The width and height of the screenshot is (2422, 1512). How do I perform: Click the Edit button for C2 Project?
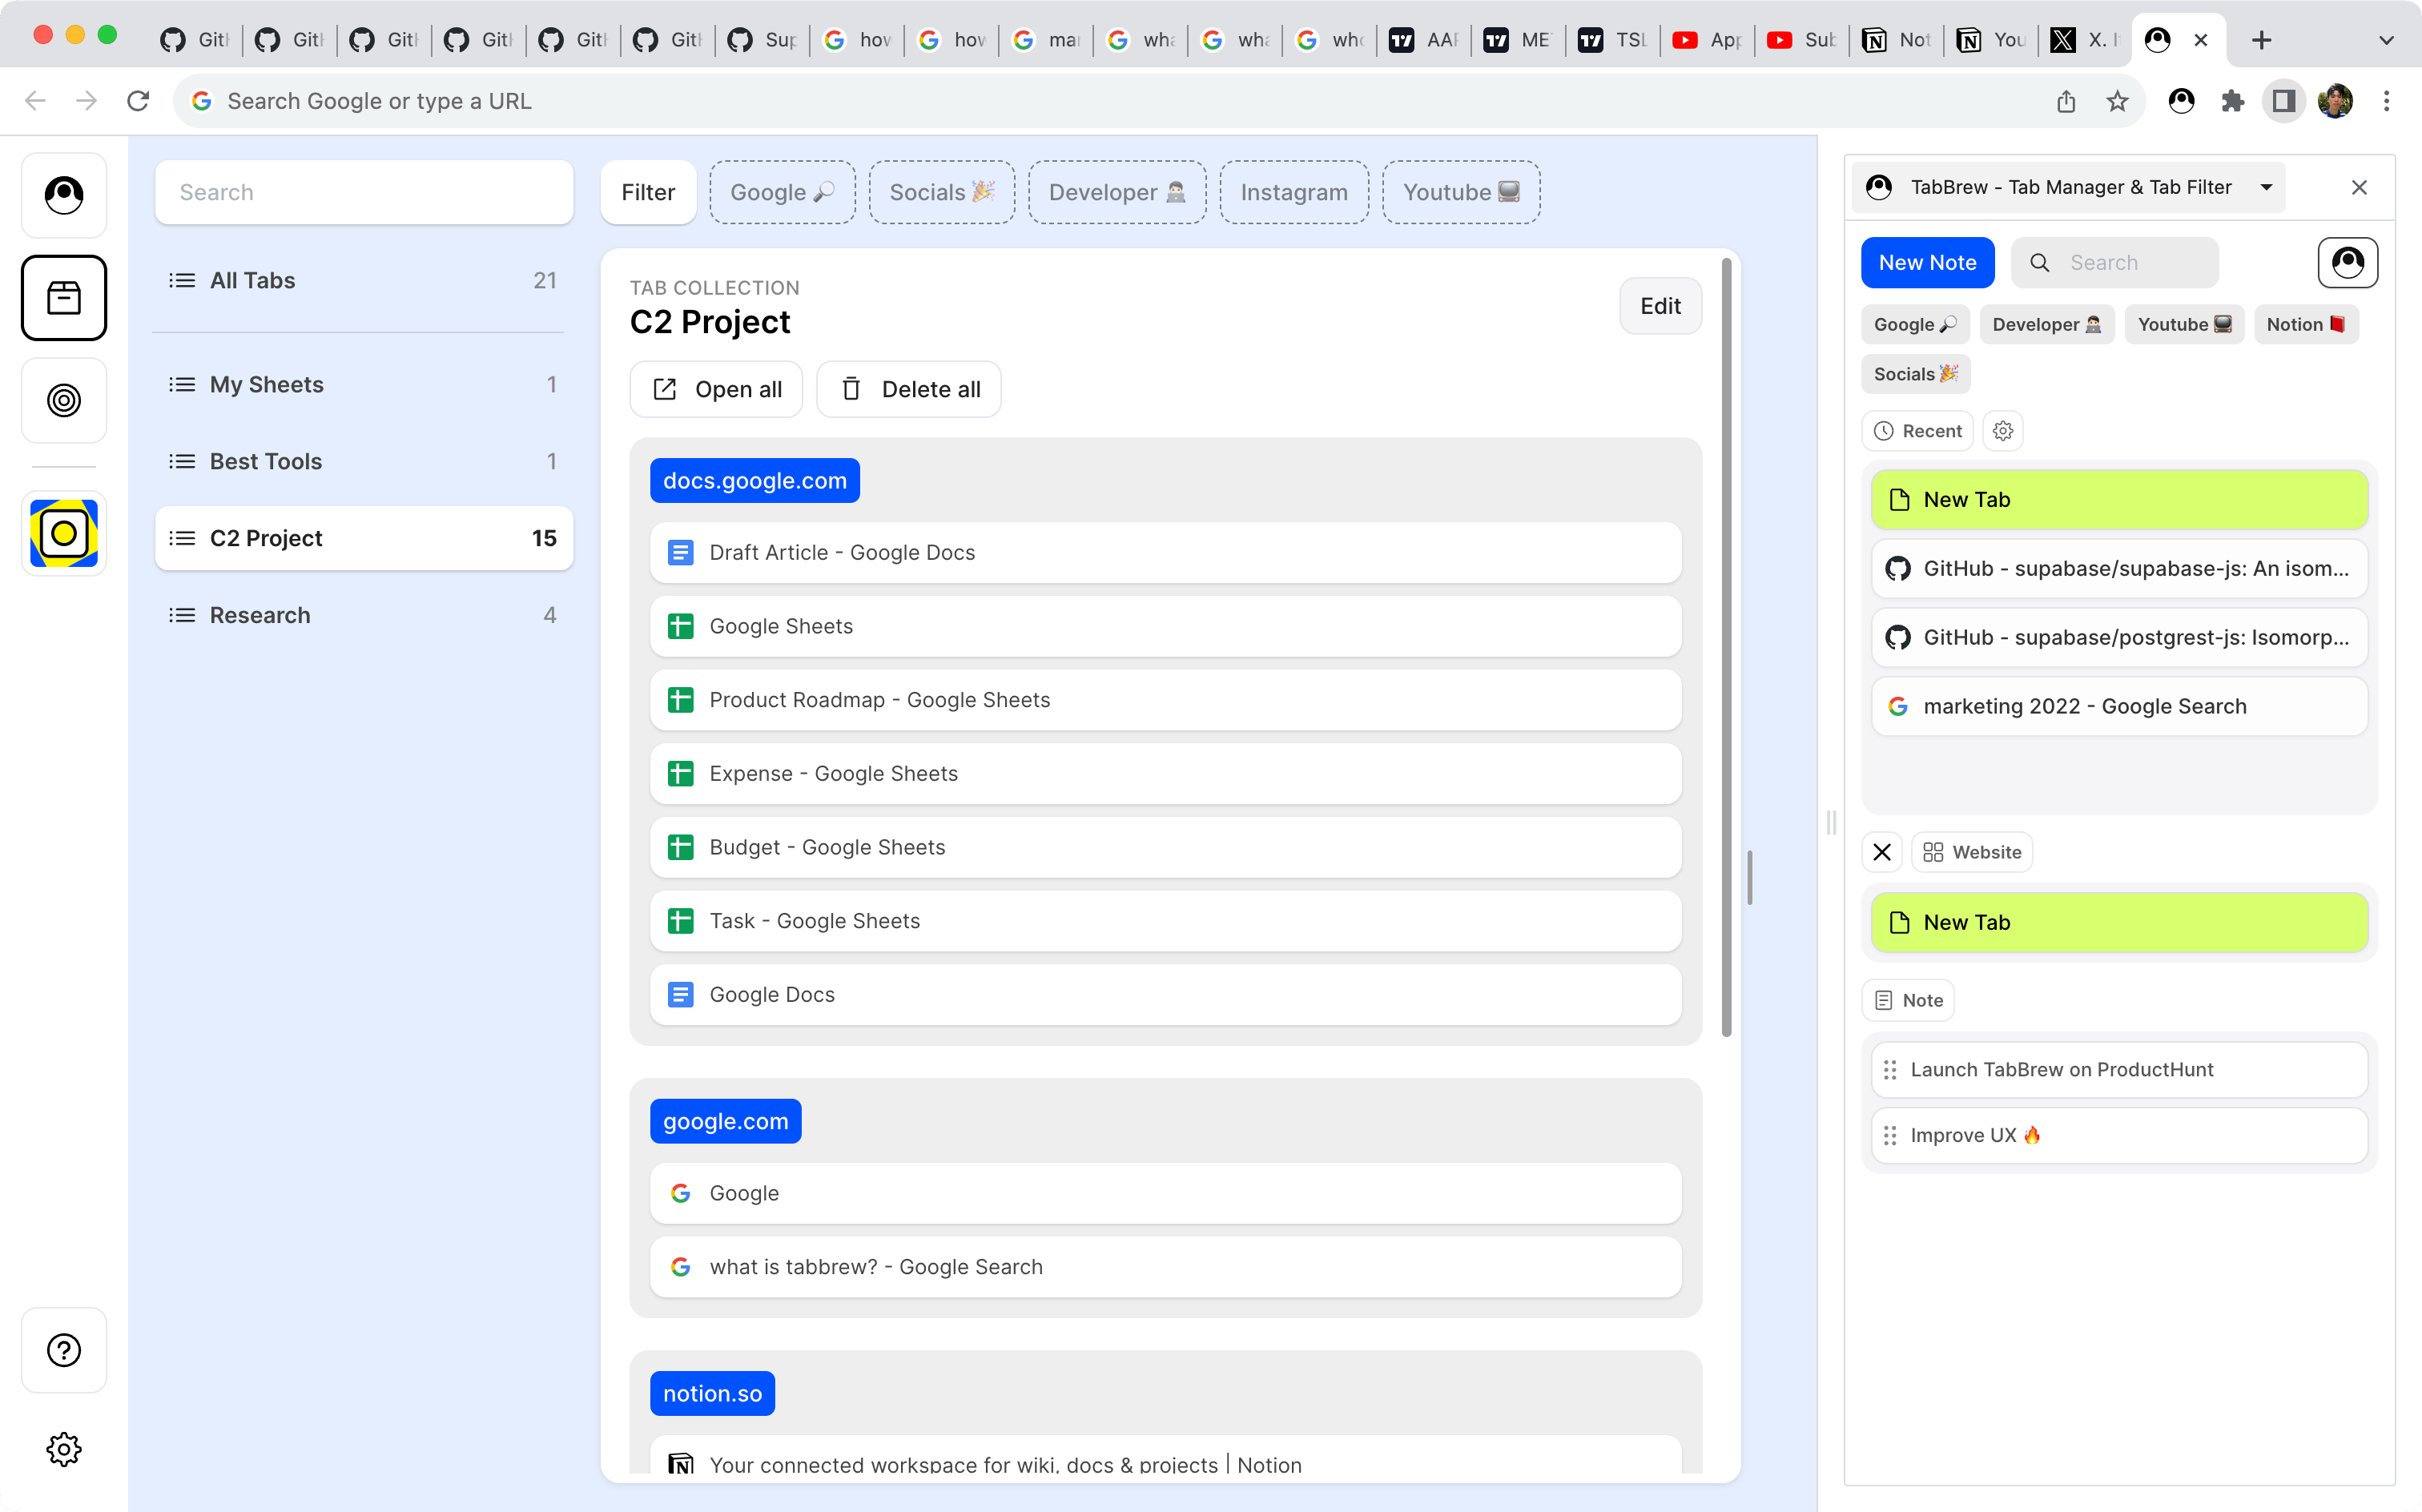(x=1660, y=306)
